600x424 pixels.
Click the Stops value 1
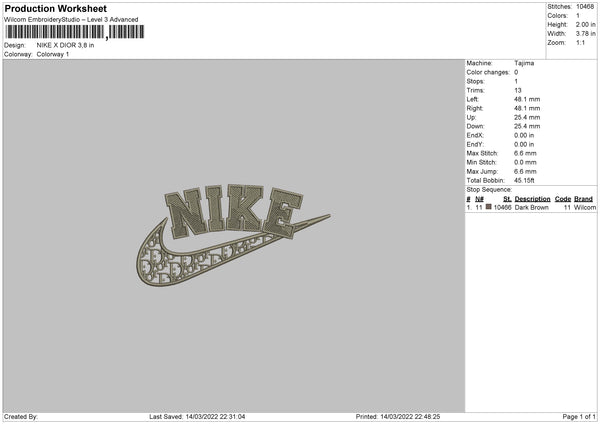click(516, 81)
